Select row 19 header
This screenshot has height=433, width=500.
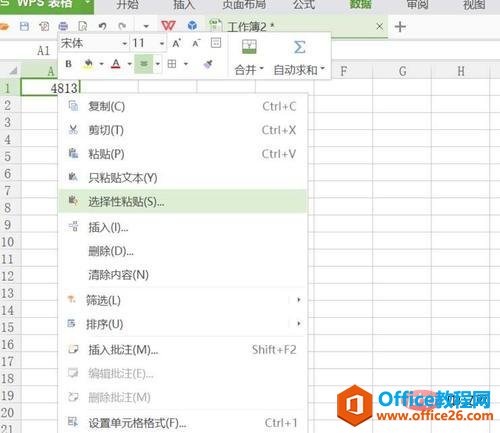point(10,395)
